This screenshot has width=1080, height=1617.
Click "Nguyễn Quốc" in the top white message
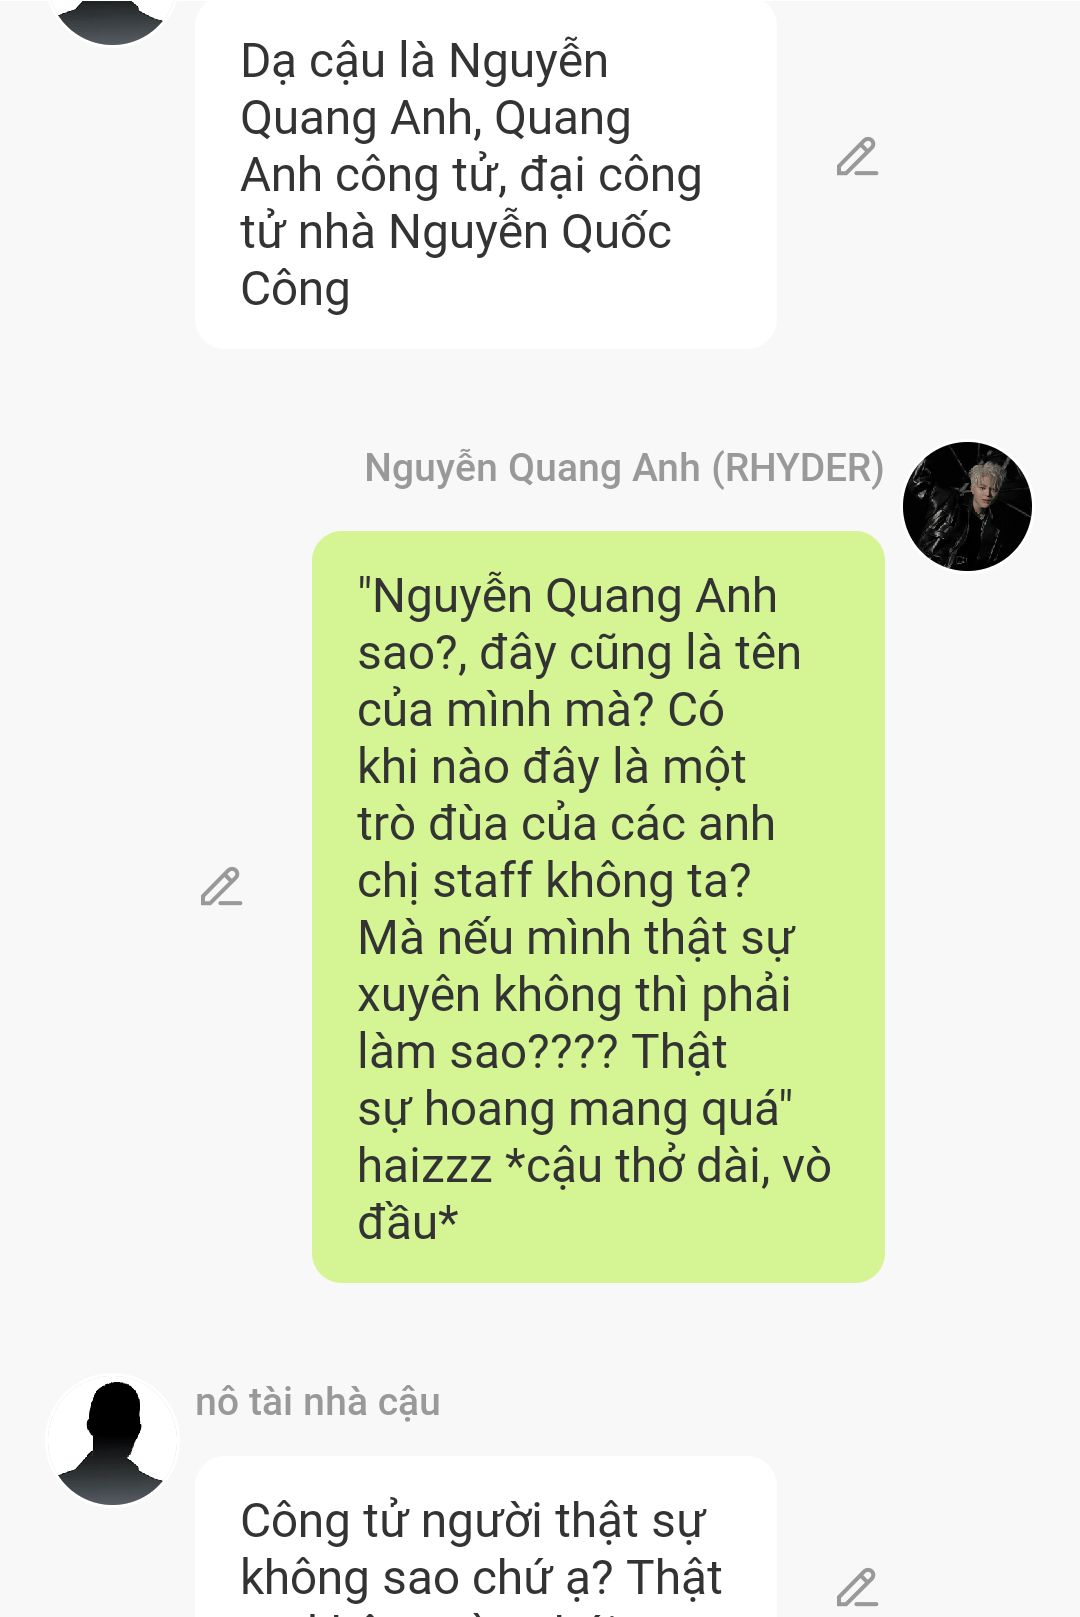click(x=529, y=232)
